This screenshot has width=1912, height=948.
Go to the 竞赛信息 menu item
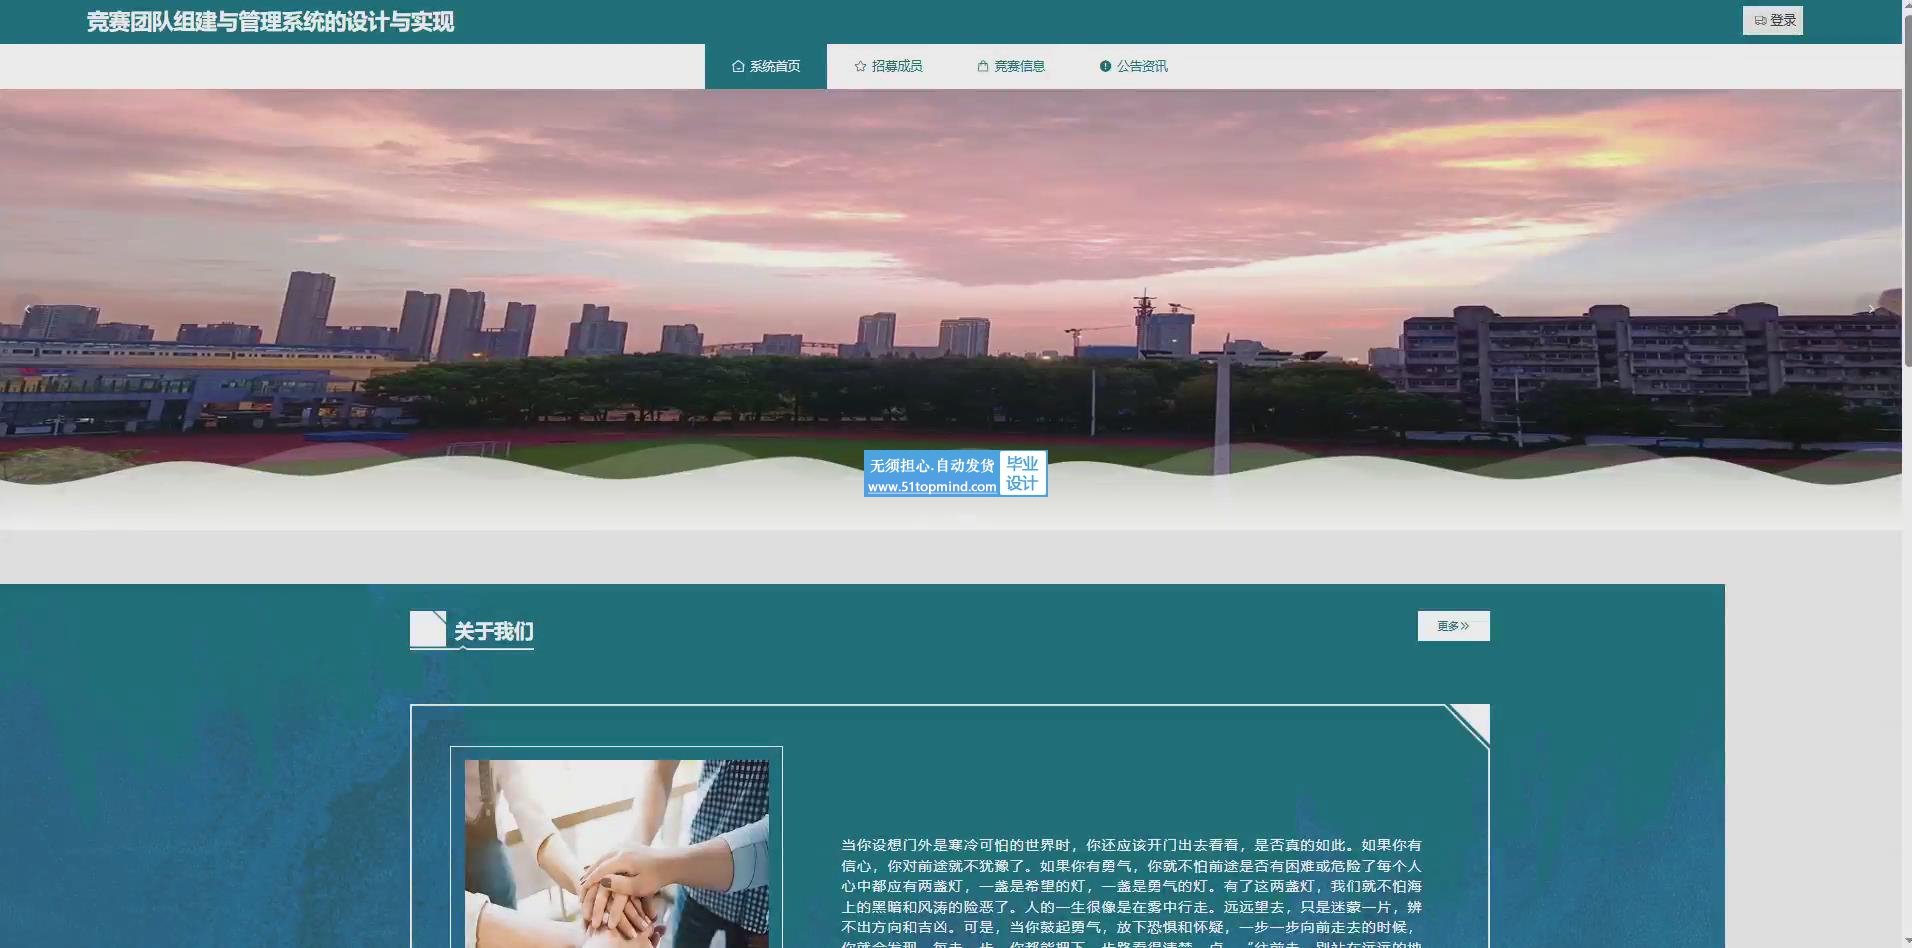[1019, 67]
